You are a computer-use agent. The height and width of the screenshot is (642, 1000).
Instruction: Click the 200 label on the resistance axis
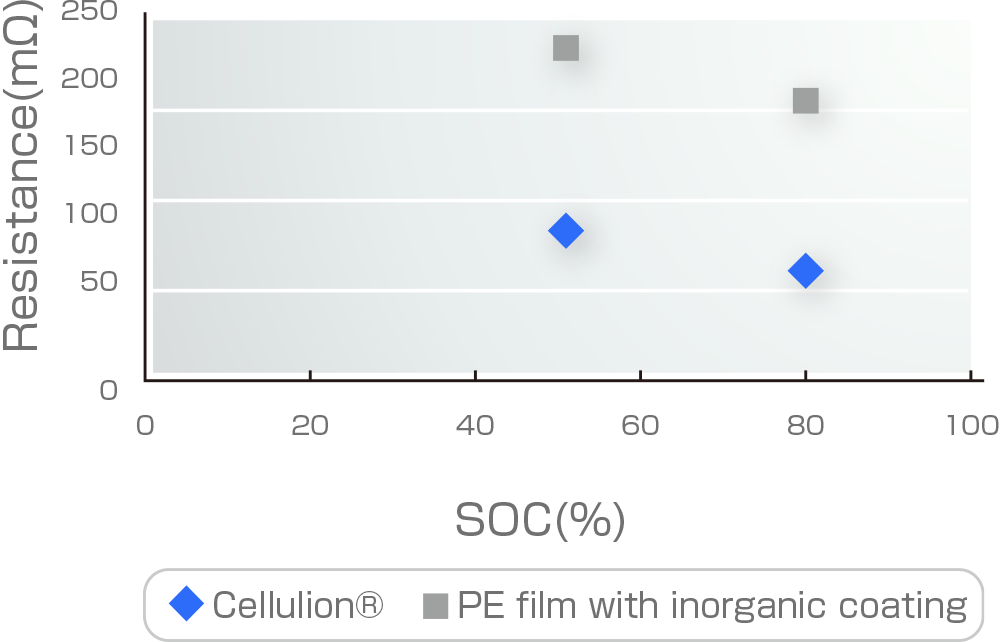tap(89, 78)
